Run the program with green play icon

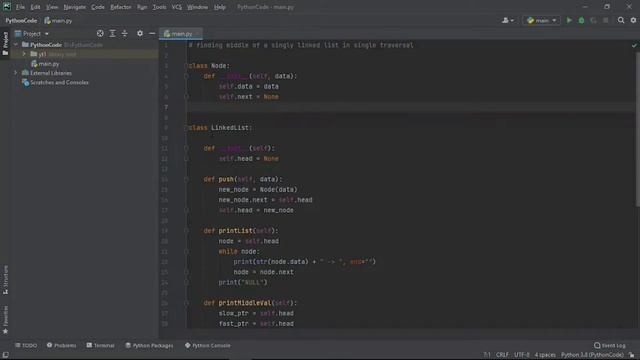(569, 20)
